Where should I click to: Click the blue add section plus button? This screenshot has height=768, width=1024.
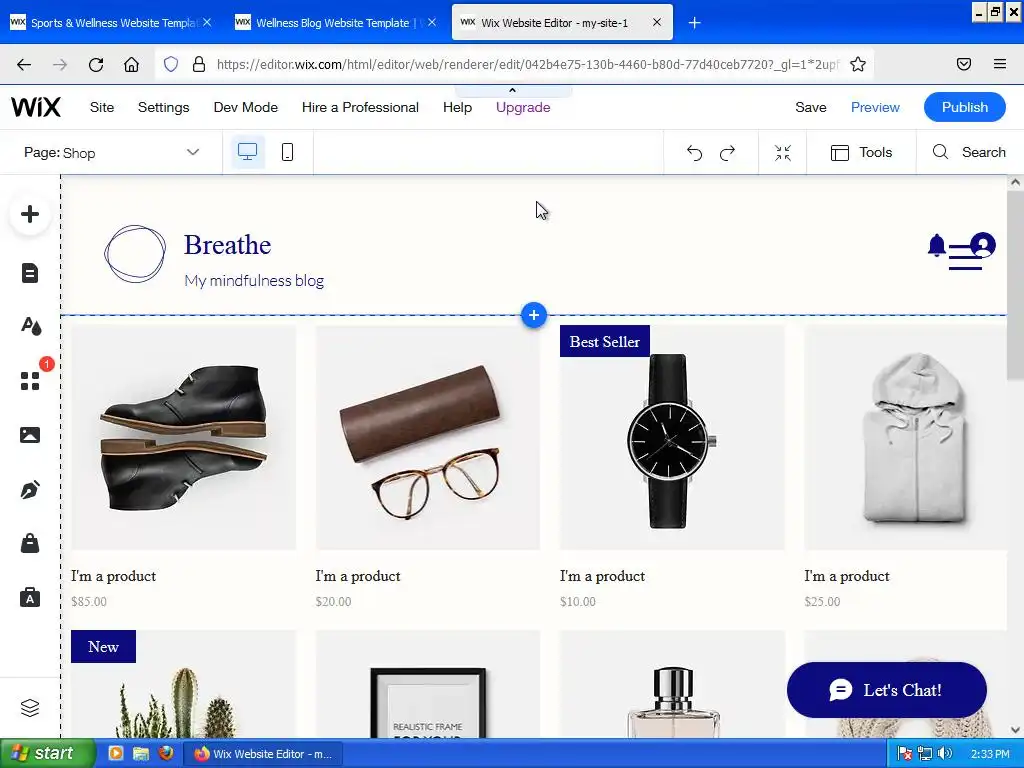[x=534, y=315]
